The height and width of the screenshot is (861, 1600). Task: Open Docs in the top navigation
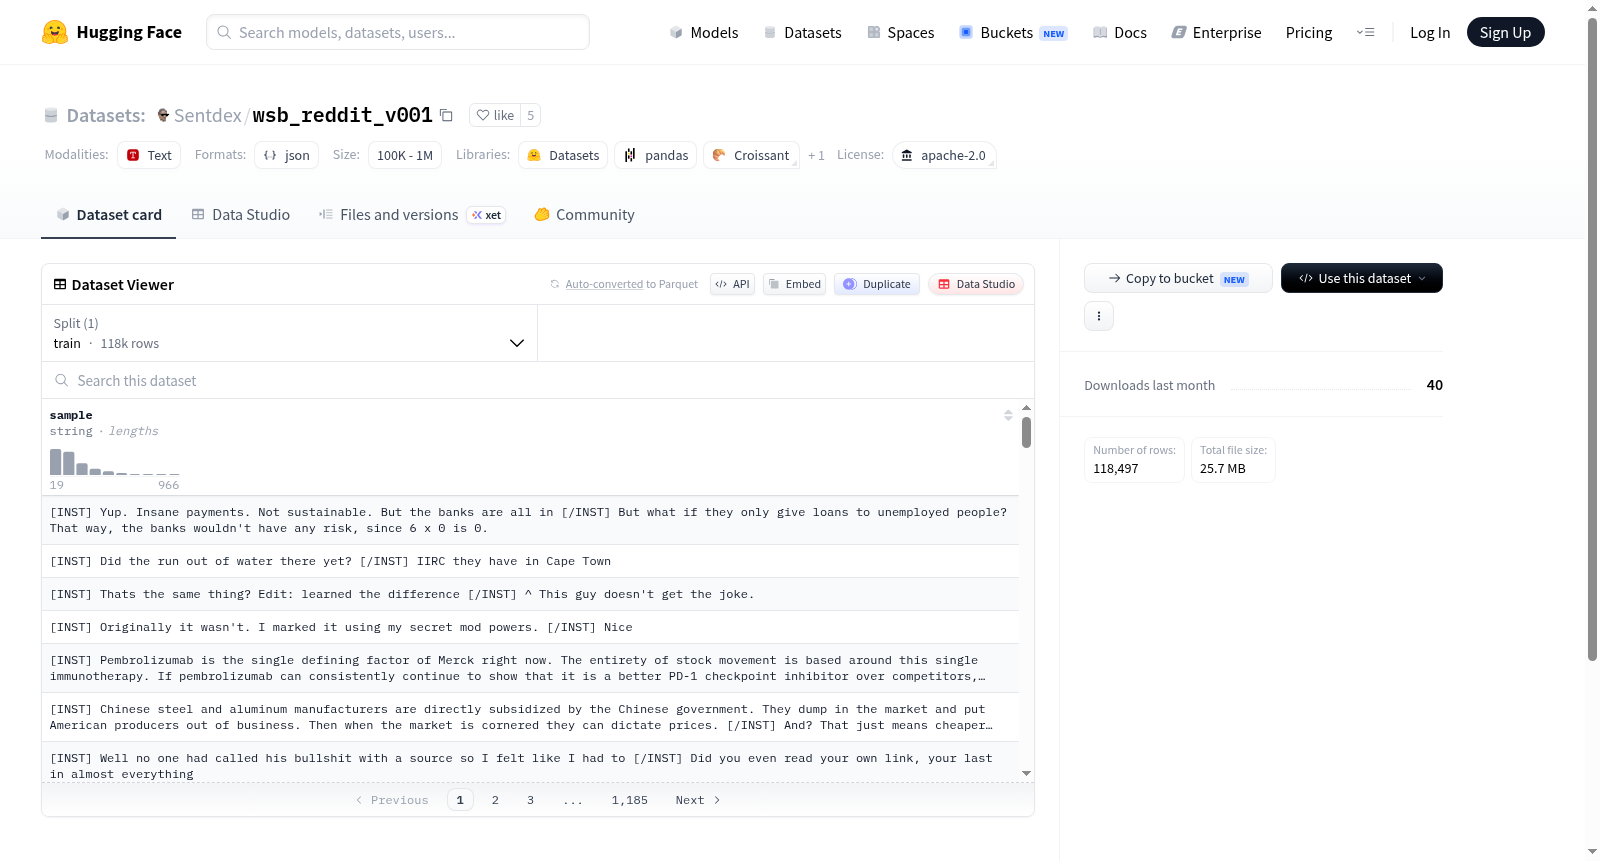[x=1120, y=32]
